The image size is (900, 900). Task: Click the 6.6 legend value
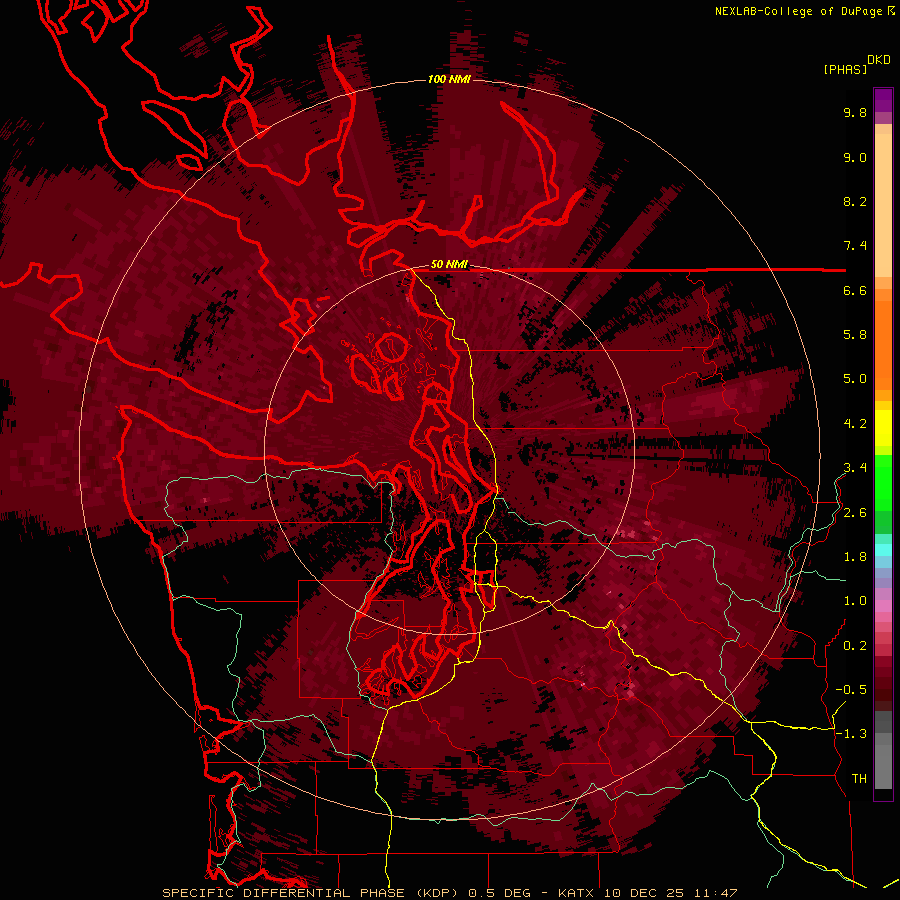(855, 290)
